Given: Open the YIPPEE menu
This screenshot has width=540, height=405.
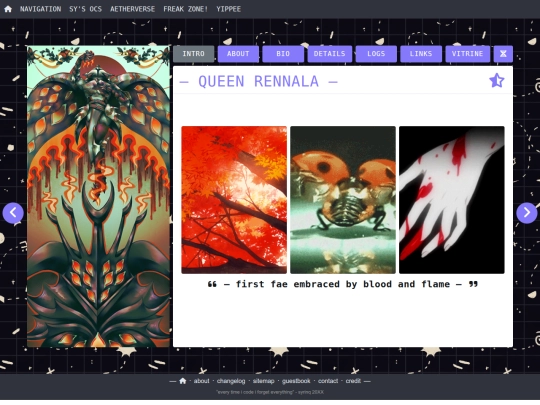Looking at the screenshot, I should 228,9.
